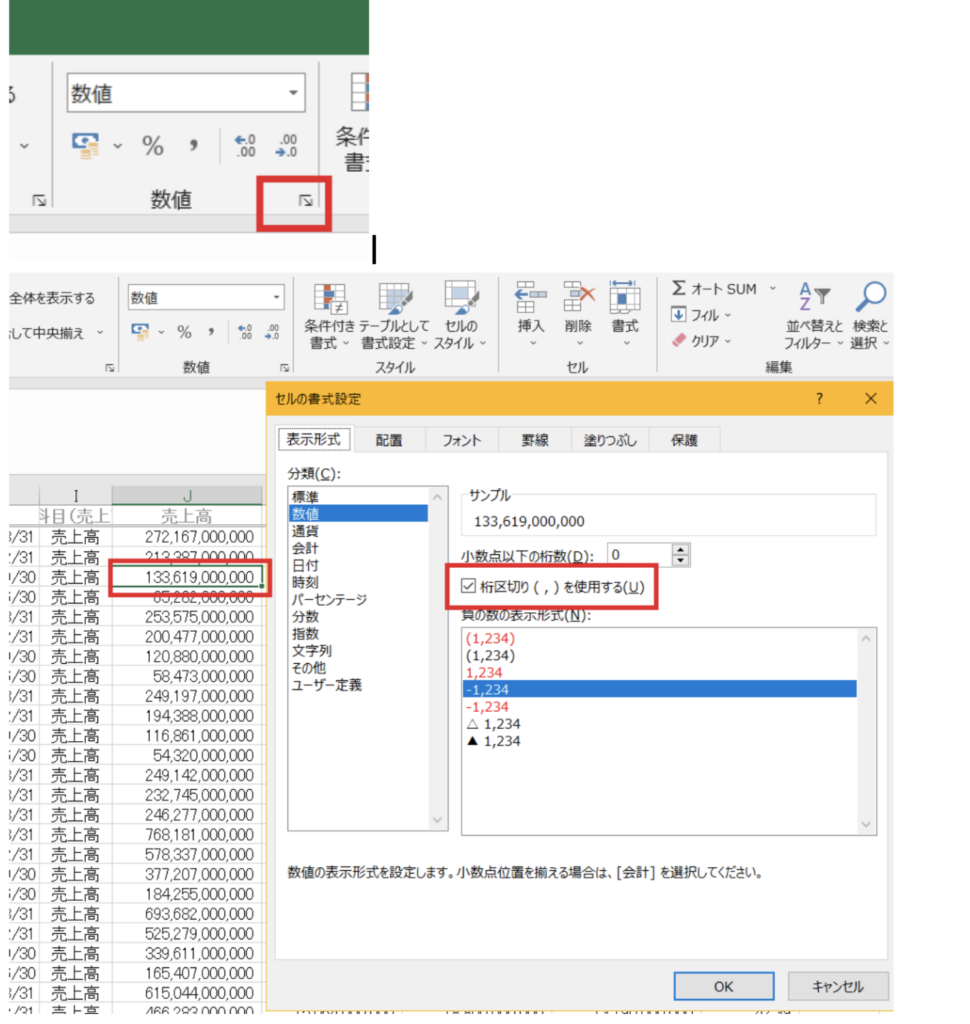Open 検索と選択 find and select
The height and width of the screenshot is (1024, 970).
tap(870, 316)
